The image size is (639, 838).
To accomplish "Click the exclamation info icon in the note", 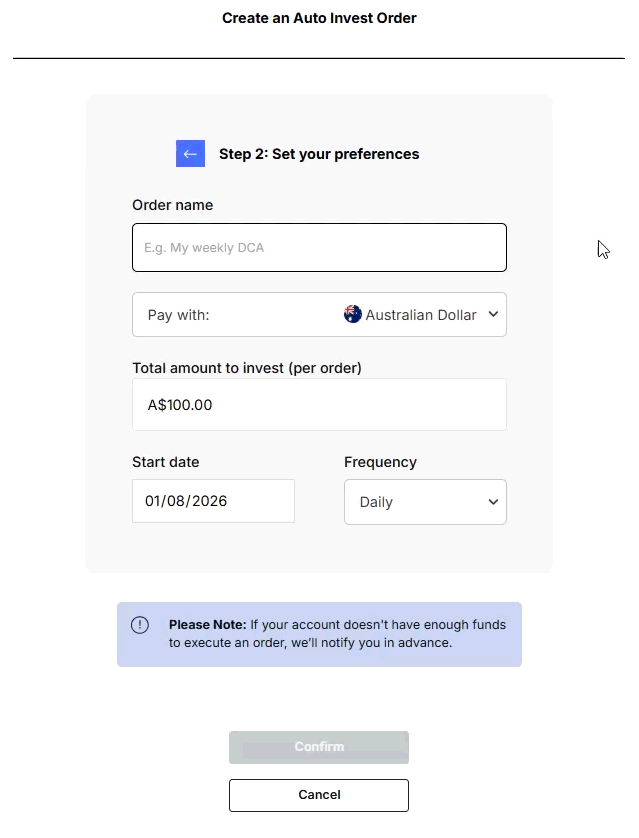I will pos(140,624).
